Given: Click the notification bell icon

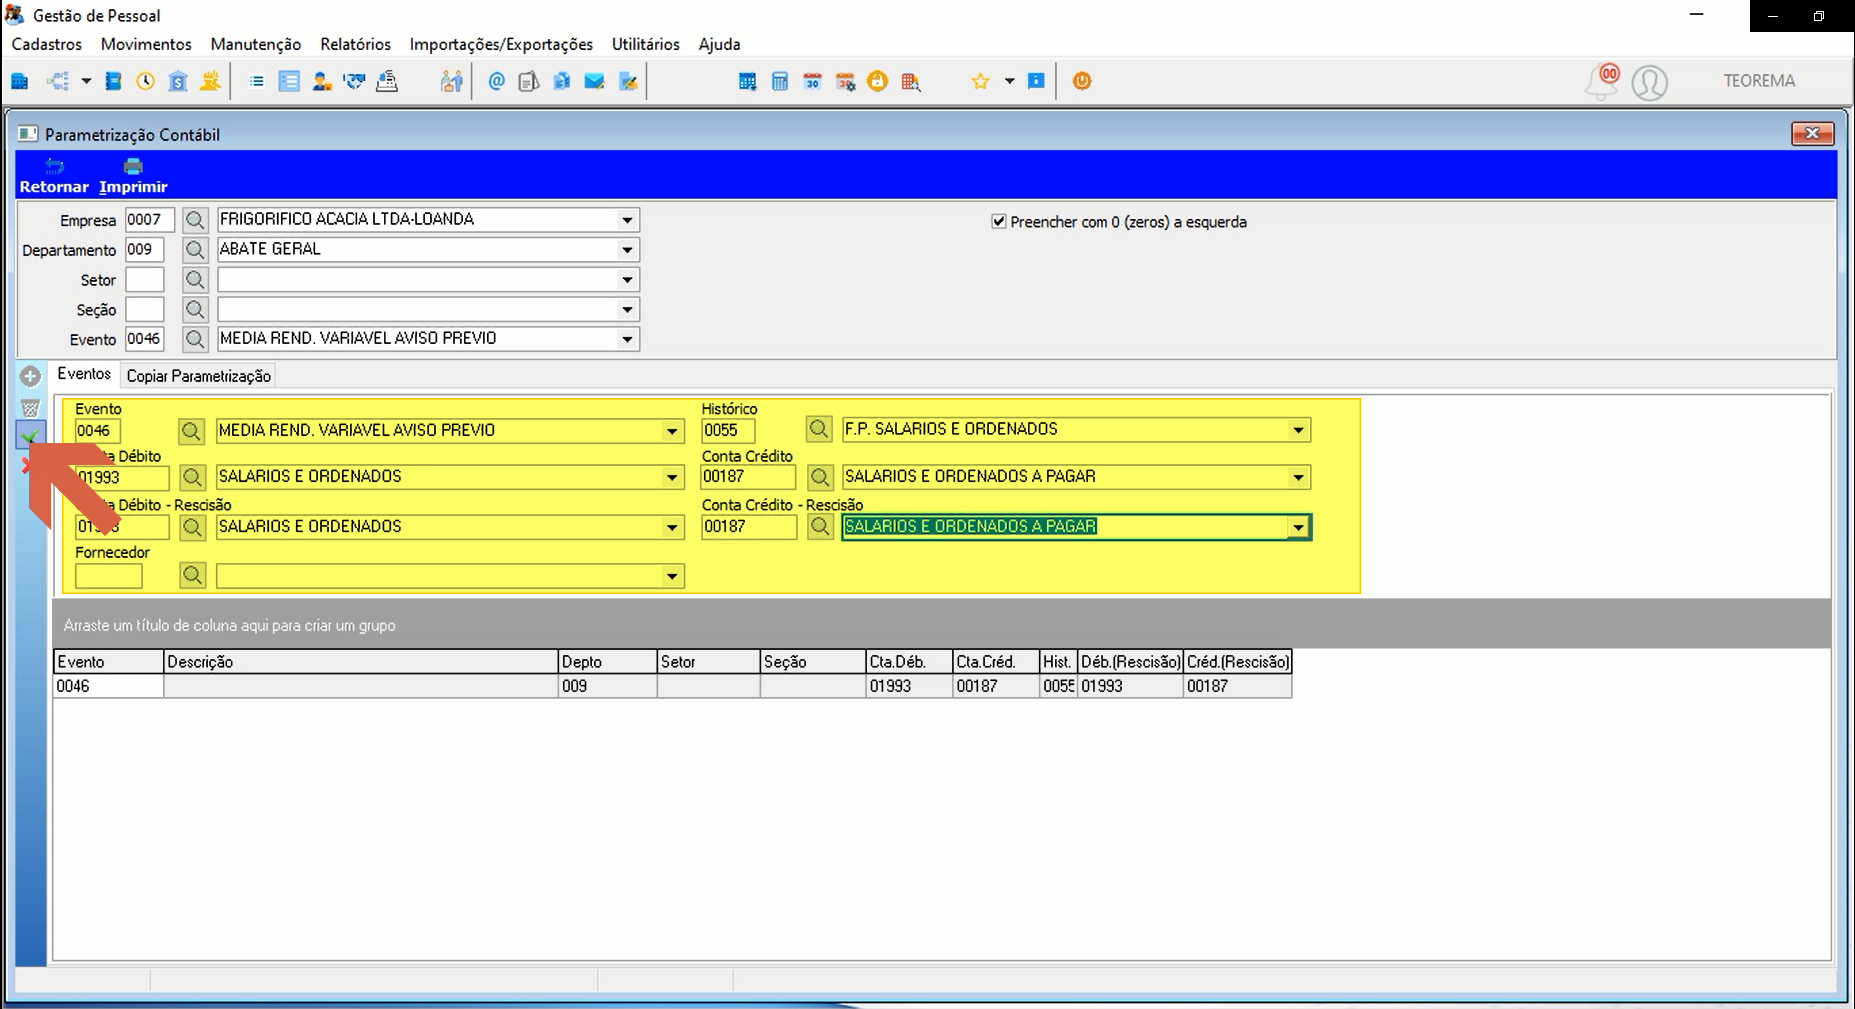Looking at the screenshot, I should (x=1601, y=82).
